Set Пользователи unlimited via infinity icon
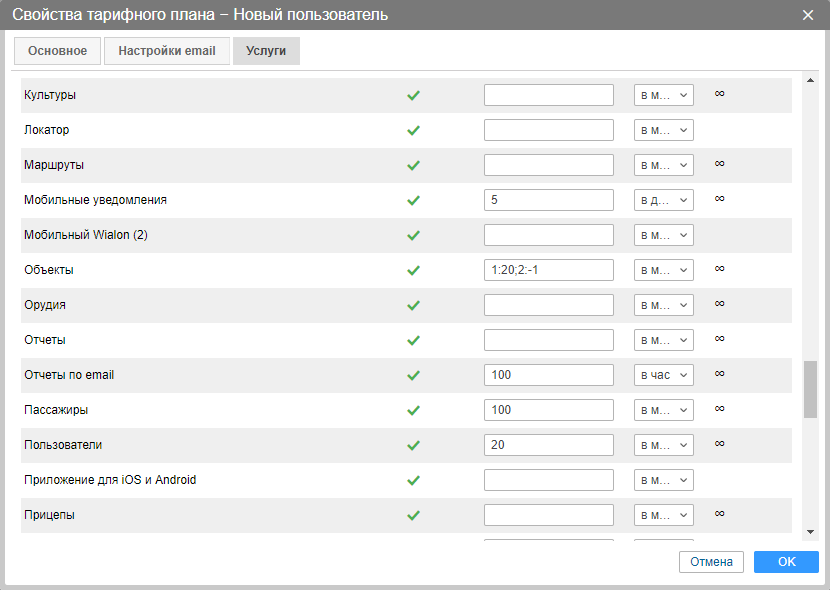This screenshot has height=590, width=830. pos(719,444)
